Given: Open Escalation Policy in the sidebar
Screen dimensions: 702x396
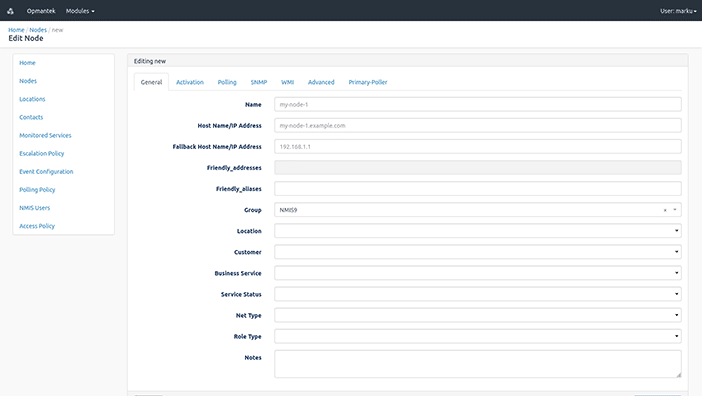Looking at the screenshot, I should tap(42, 153).
